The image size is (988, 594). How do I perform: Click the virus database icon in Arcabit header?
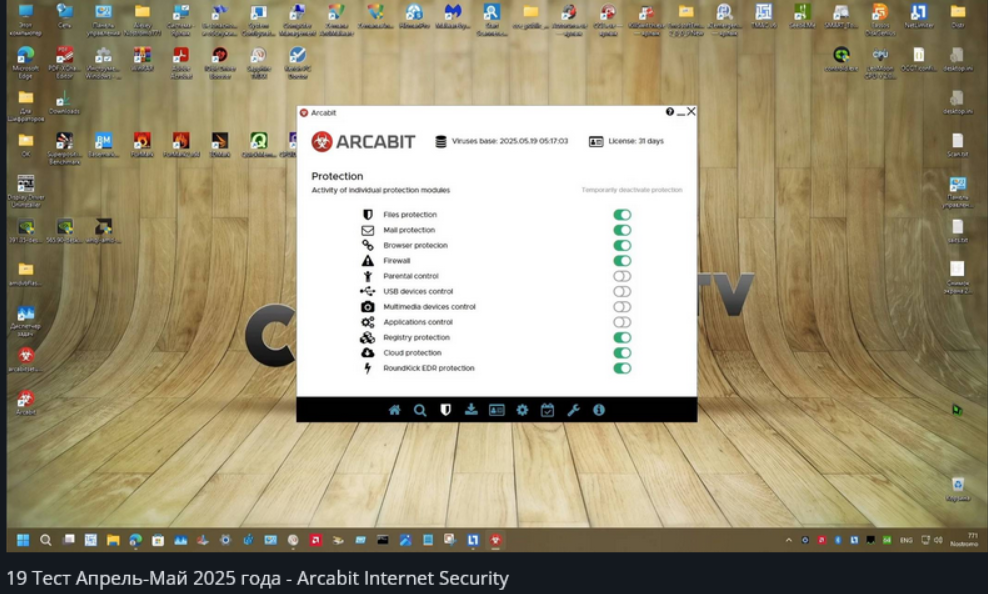pos(440,142)
